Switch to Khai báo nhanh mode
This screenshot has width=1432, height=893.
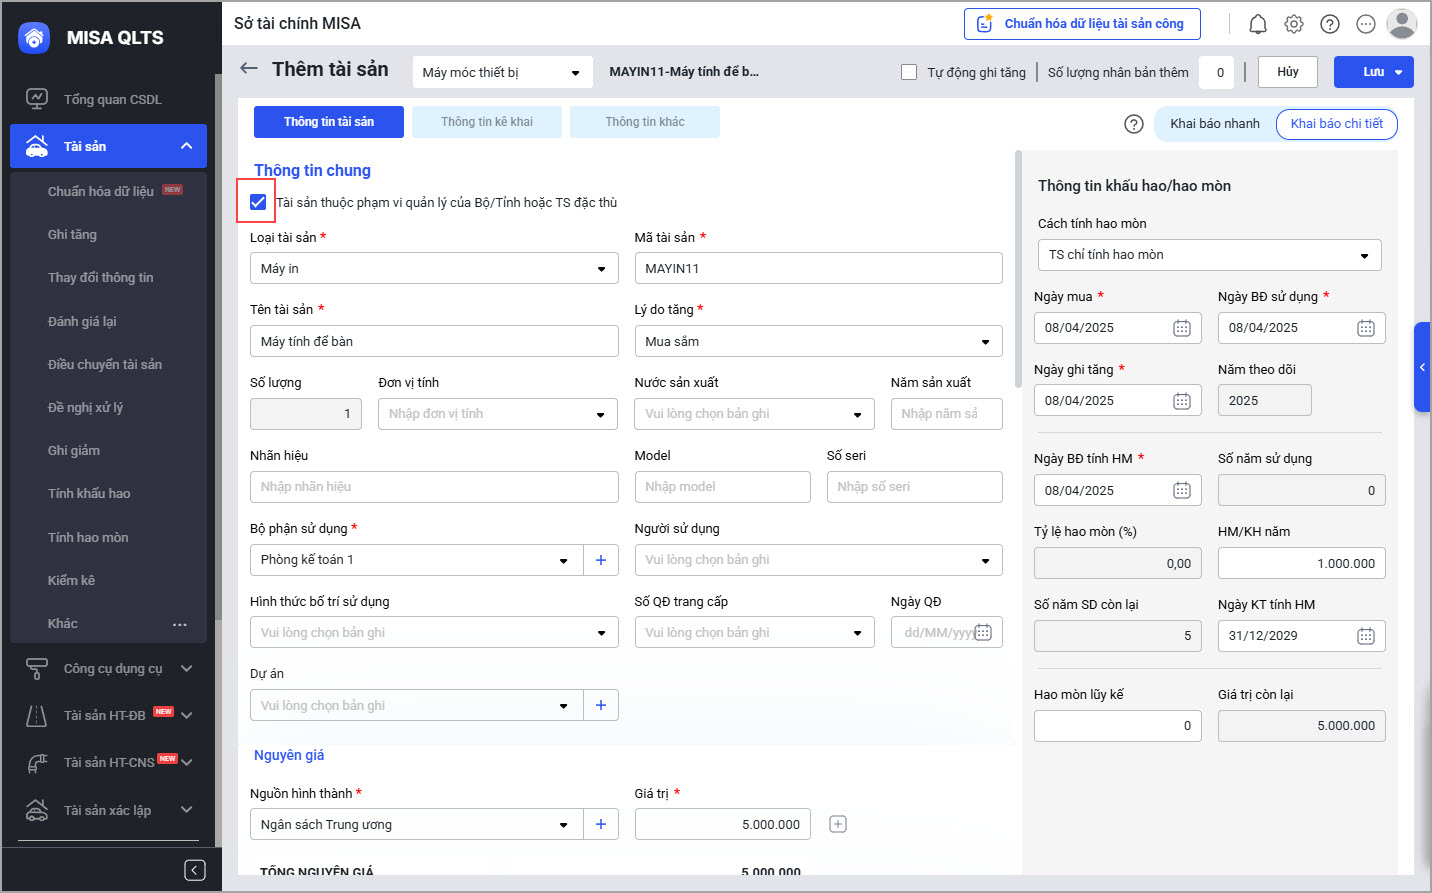point(1214,124)
